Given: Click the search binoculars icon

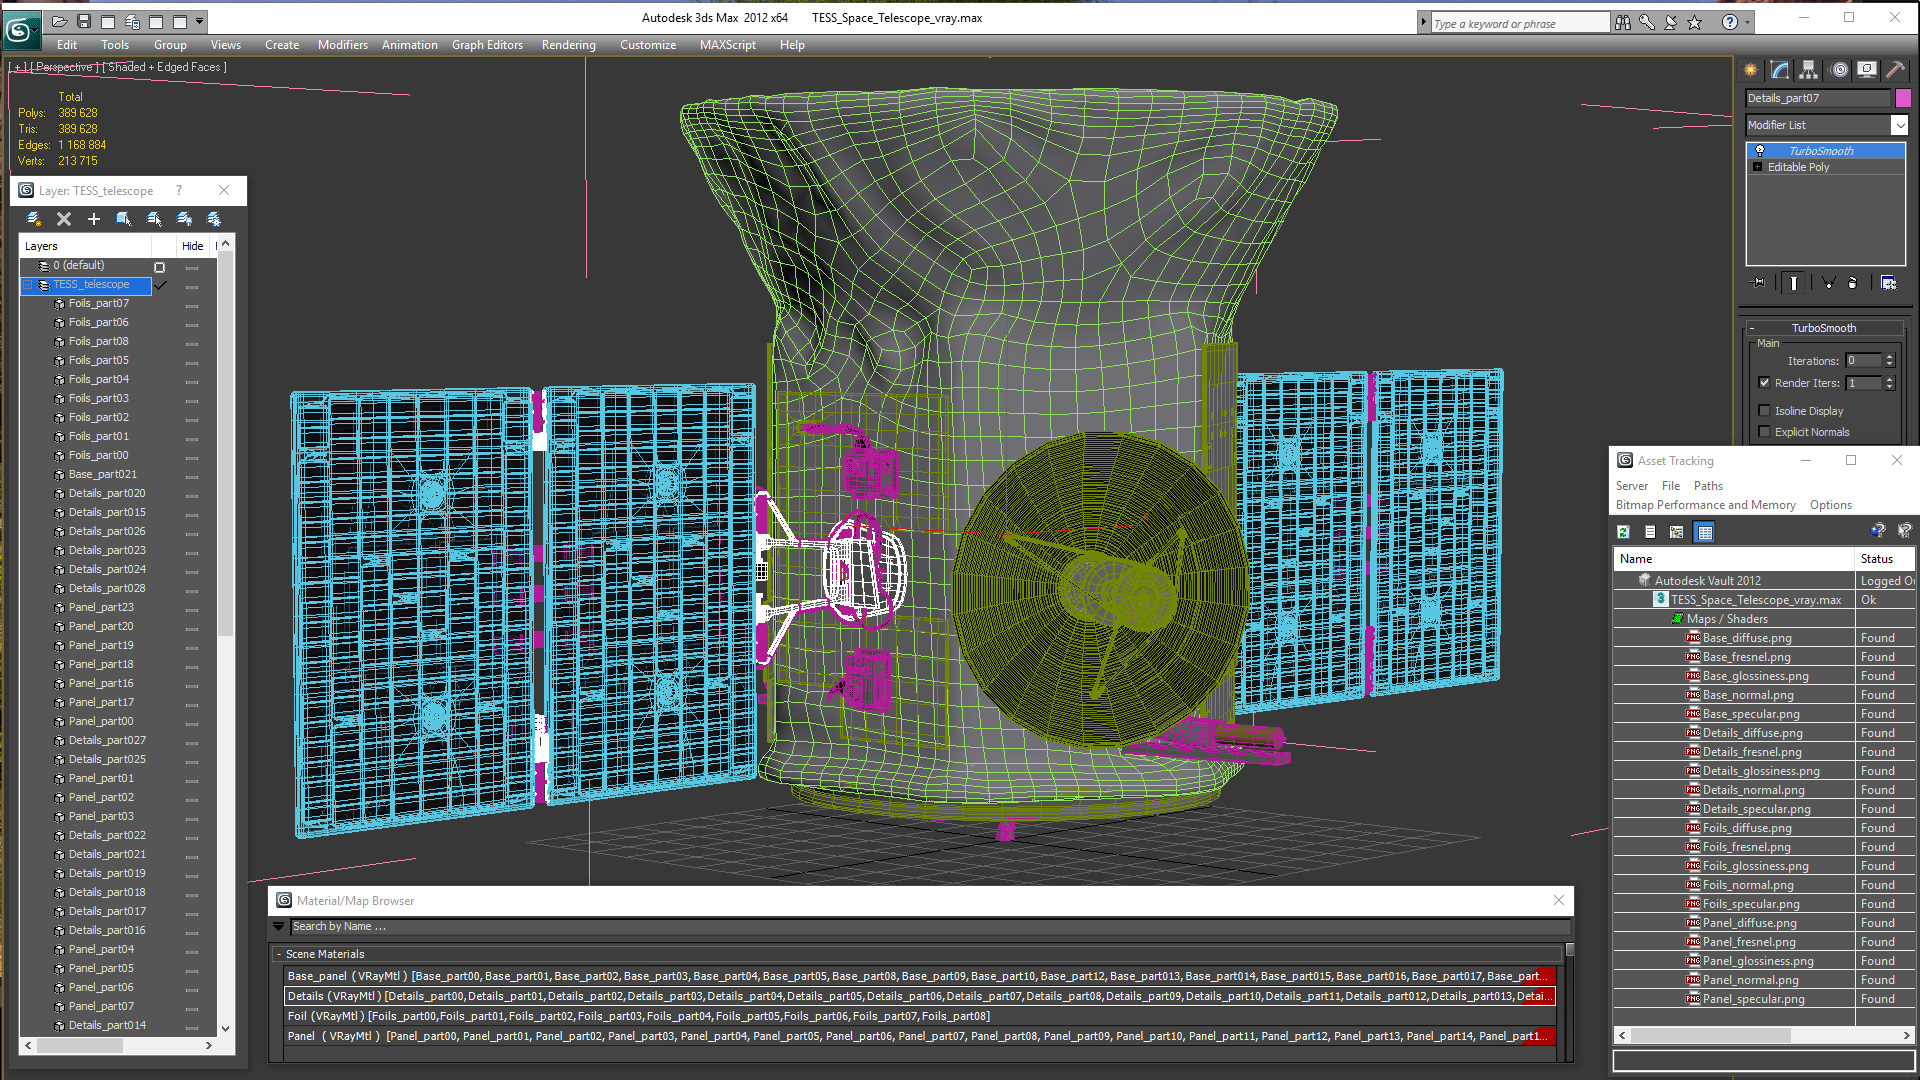Looking at the screenshot, I should click(1623, 22).
